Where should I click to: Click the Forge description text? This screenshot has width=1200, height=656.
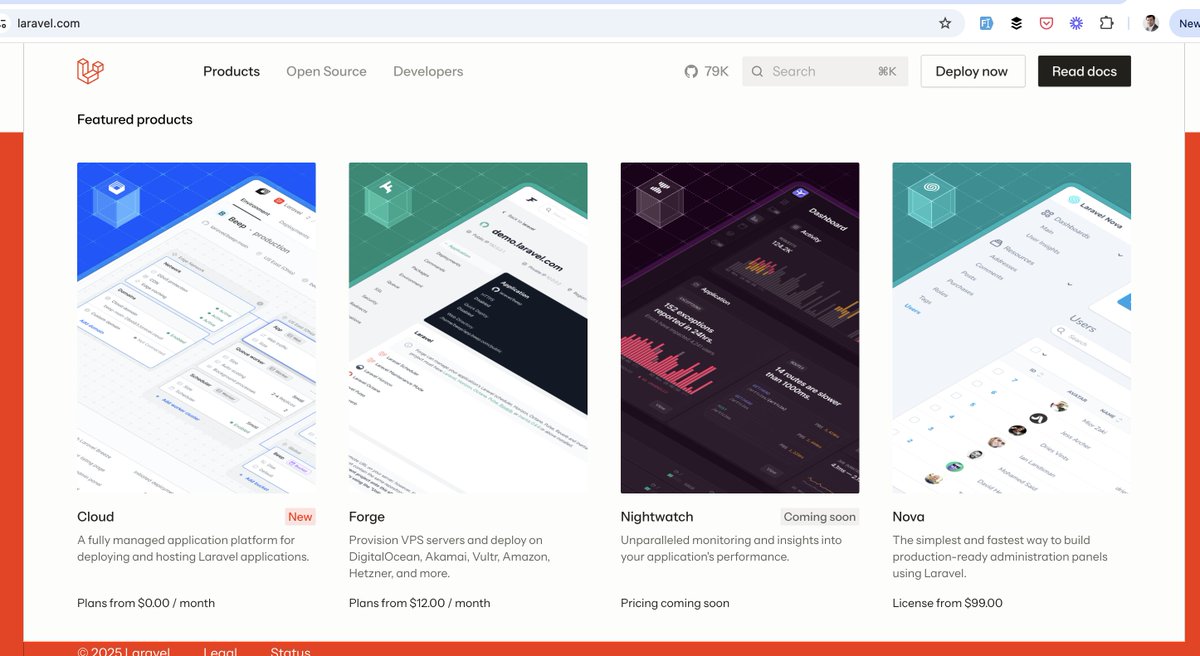[449, 557]
